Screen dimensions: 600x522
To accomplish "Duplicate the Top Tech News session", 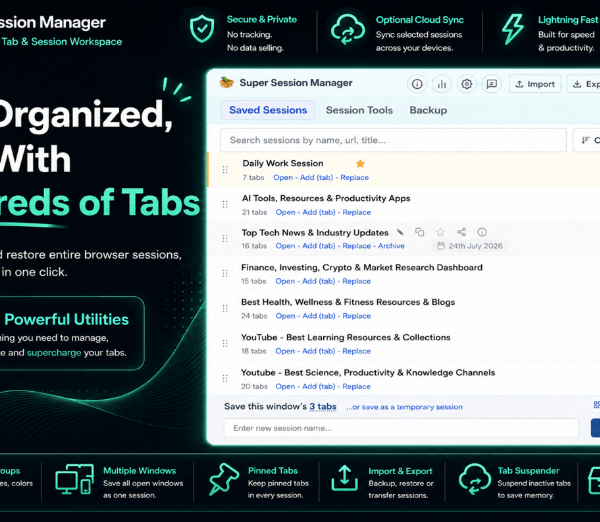I will (420, 232).
